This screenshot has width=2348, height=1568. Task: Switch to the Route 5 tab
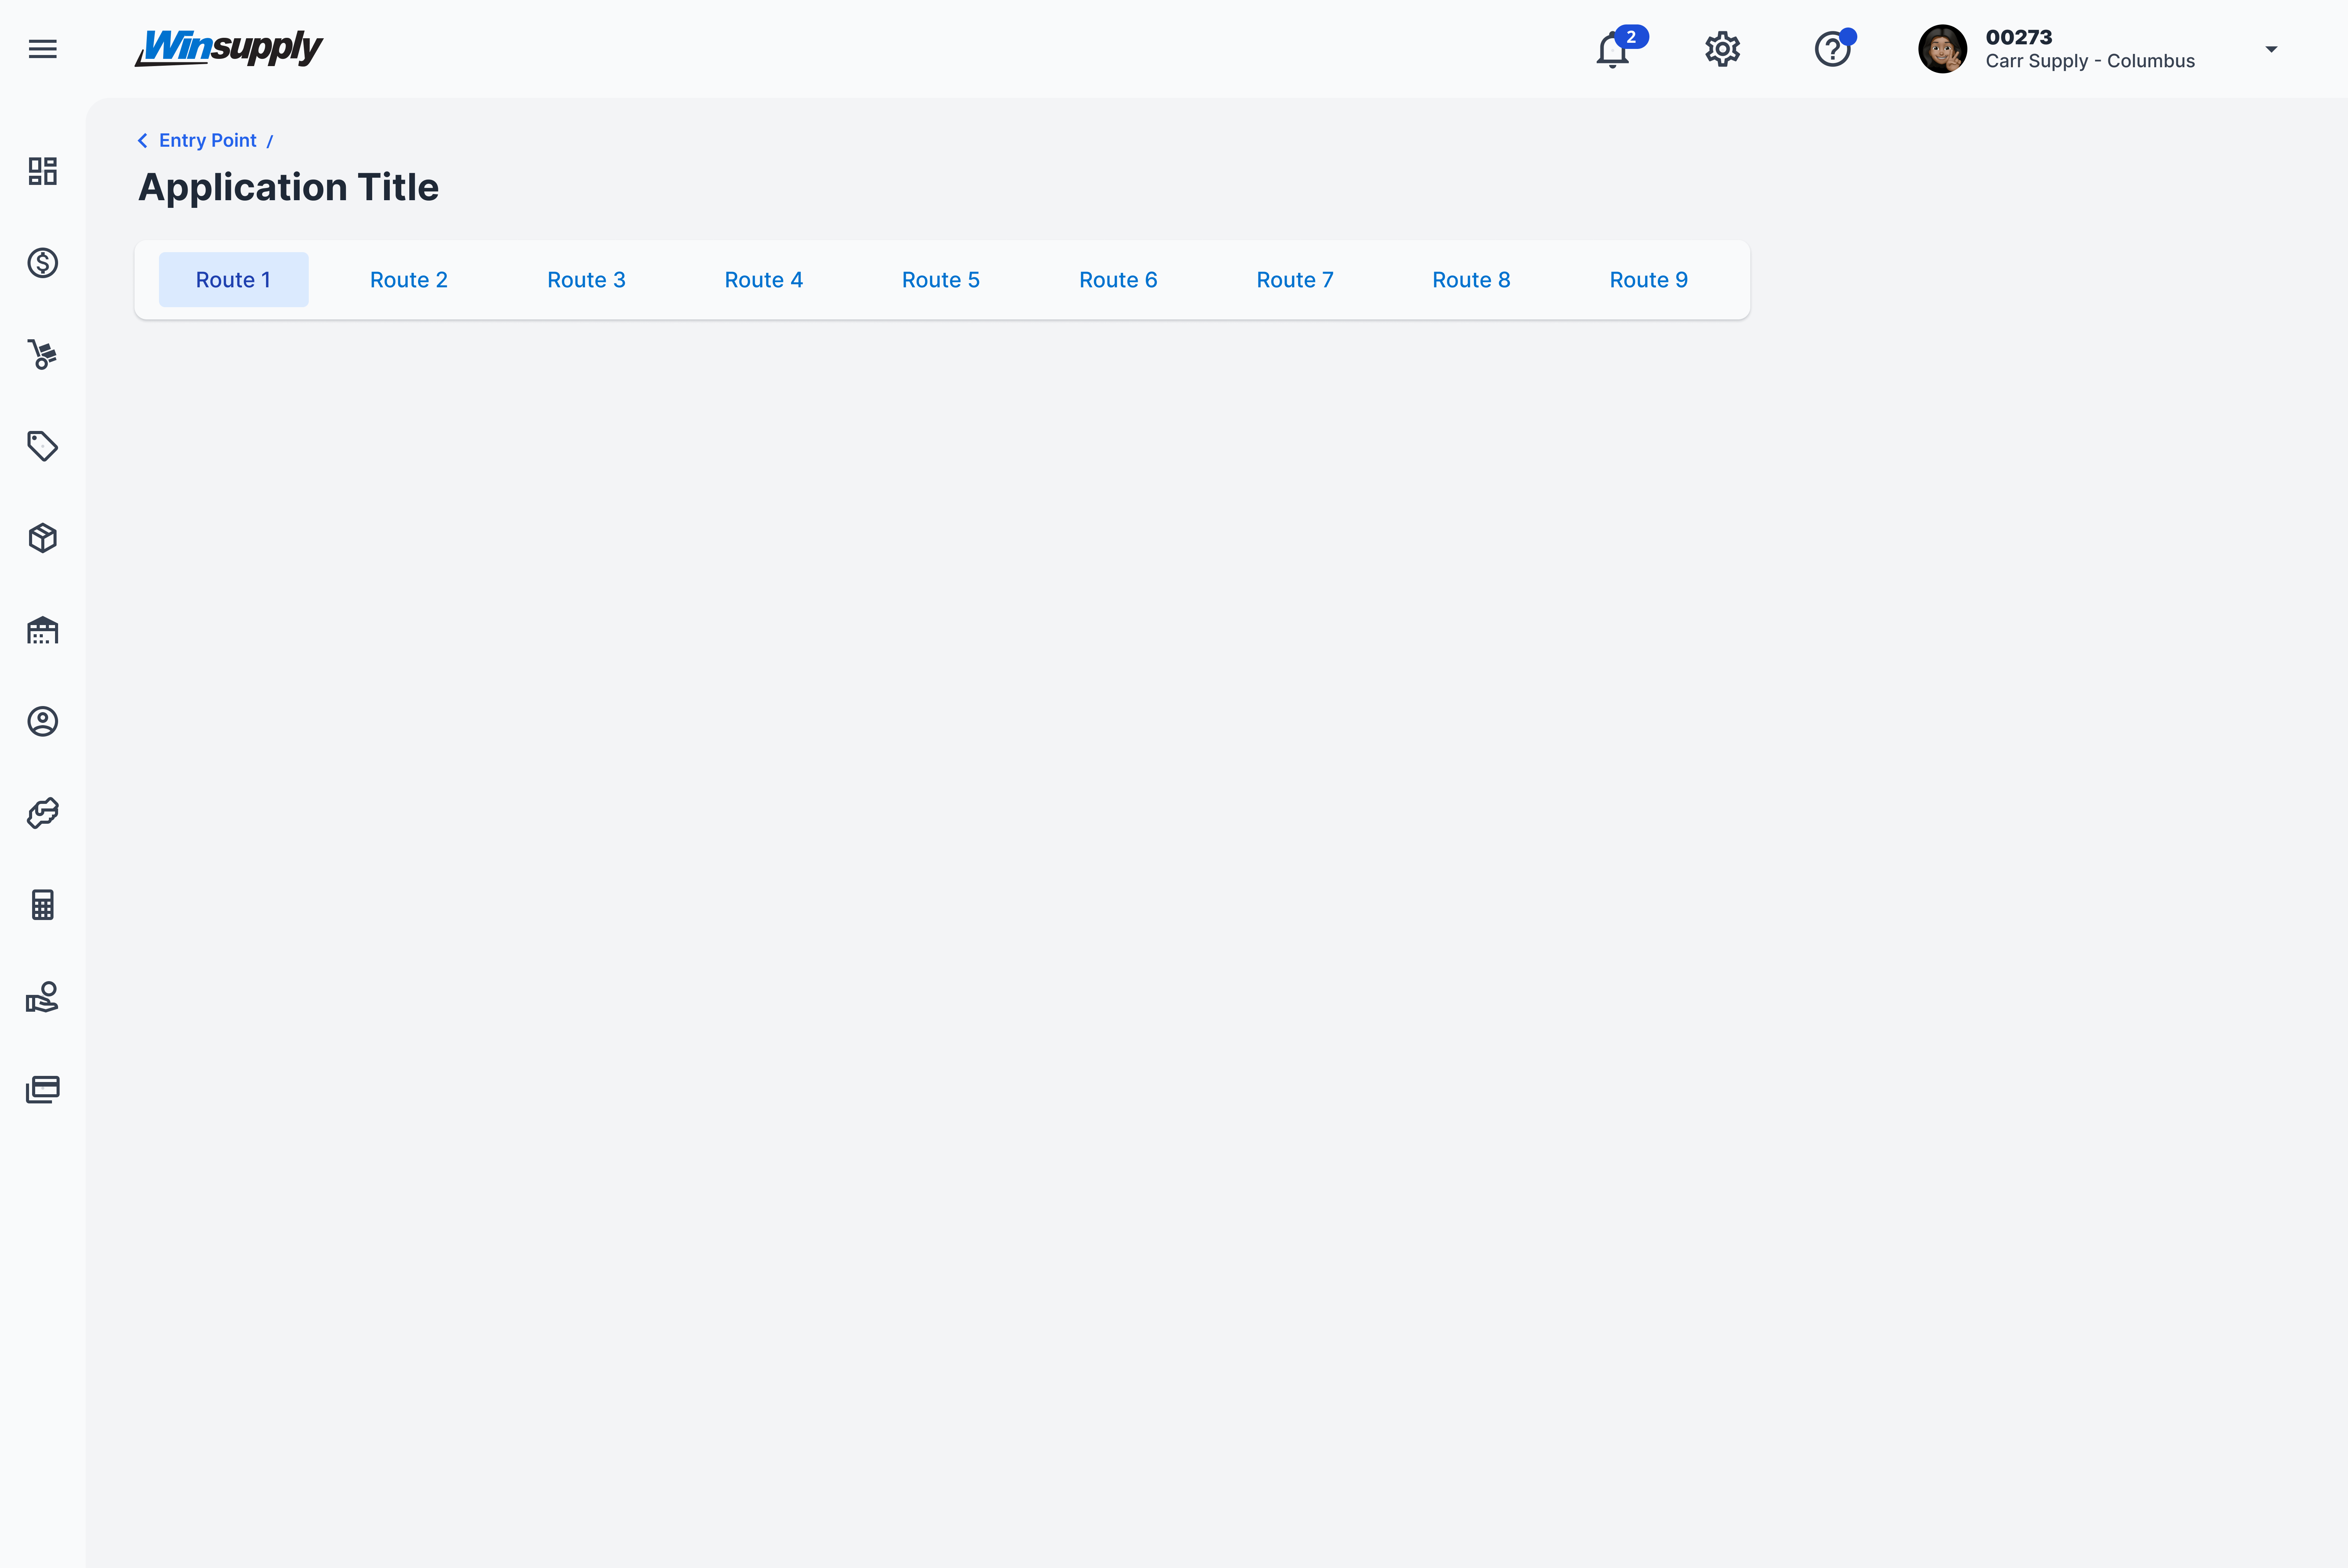(x=940, y=280)
